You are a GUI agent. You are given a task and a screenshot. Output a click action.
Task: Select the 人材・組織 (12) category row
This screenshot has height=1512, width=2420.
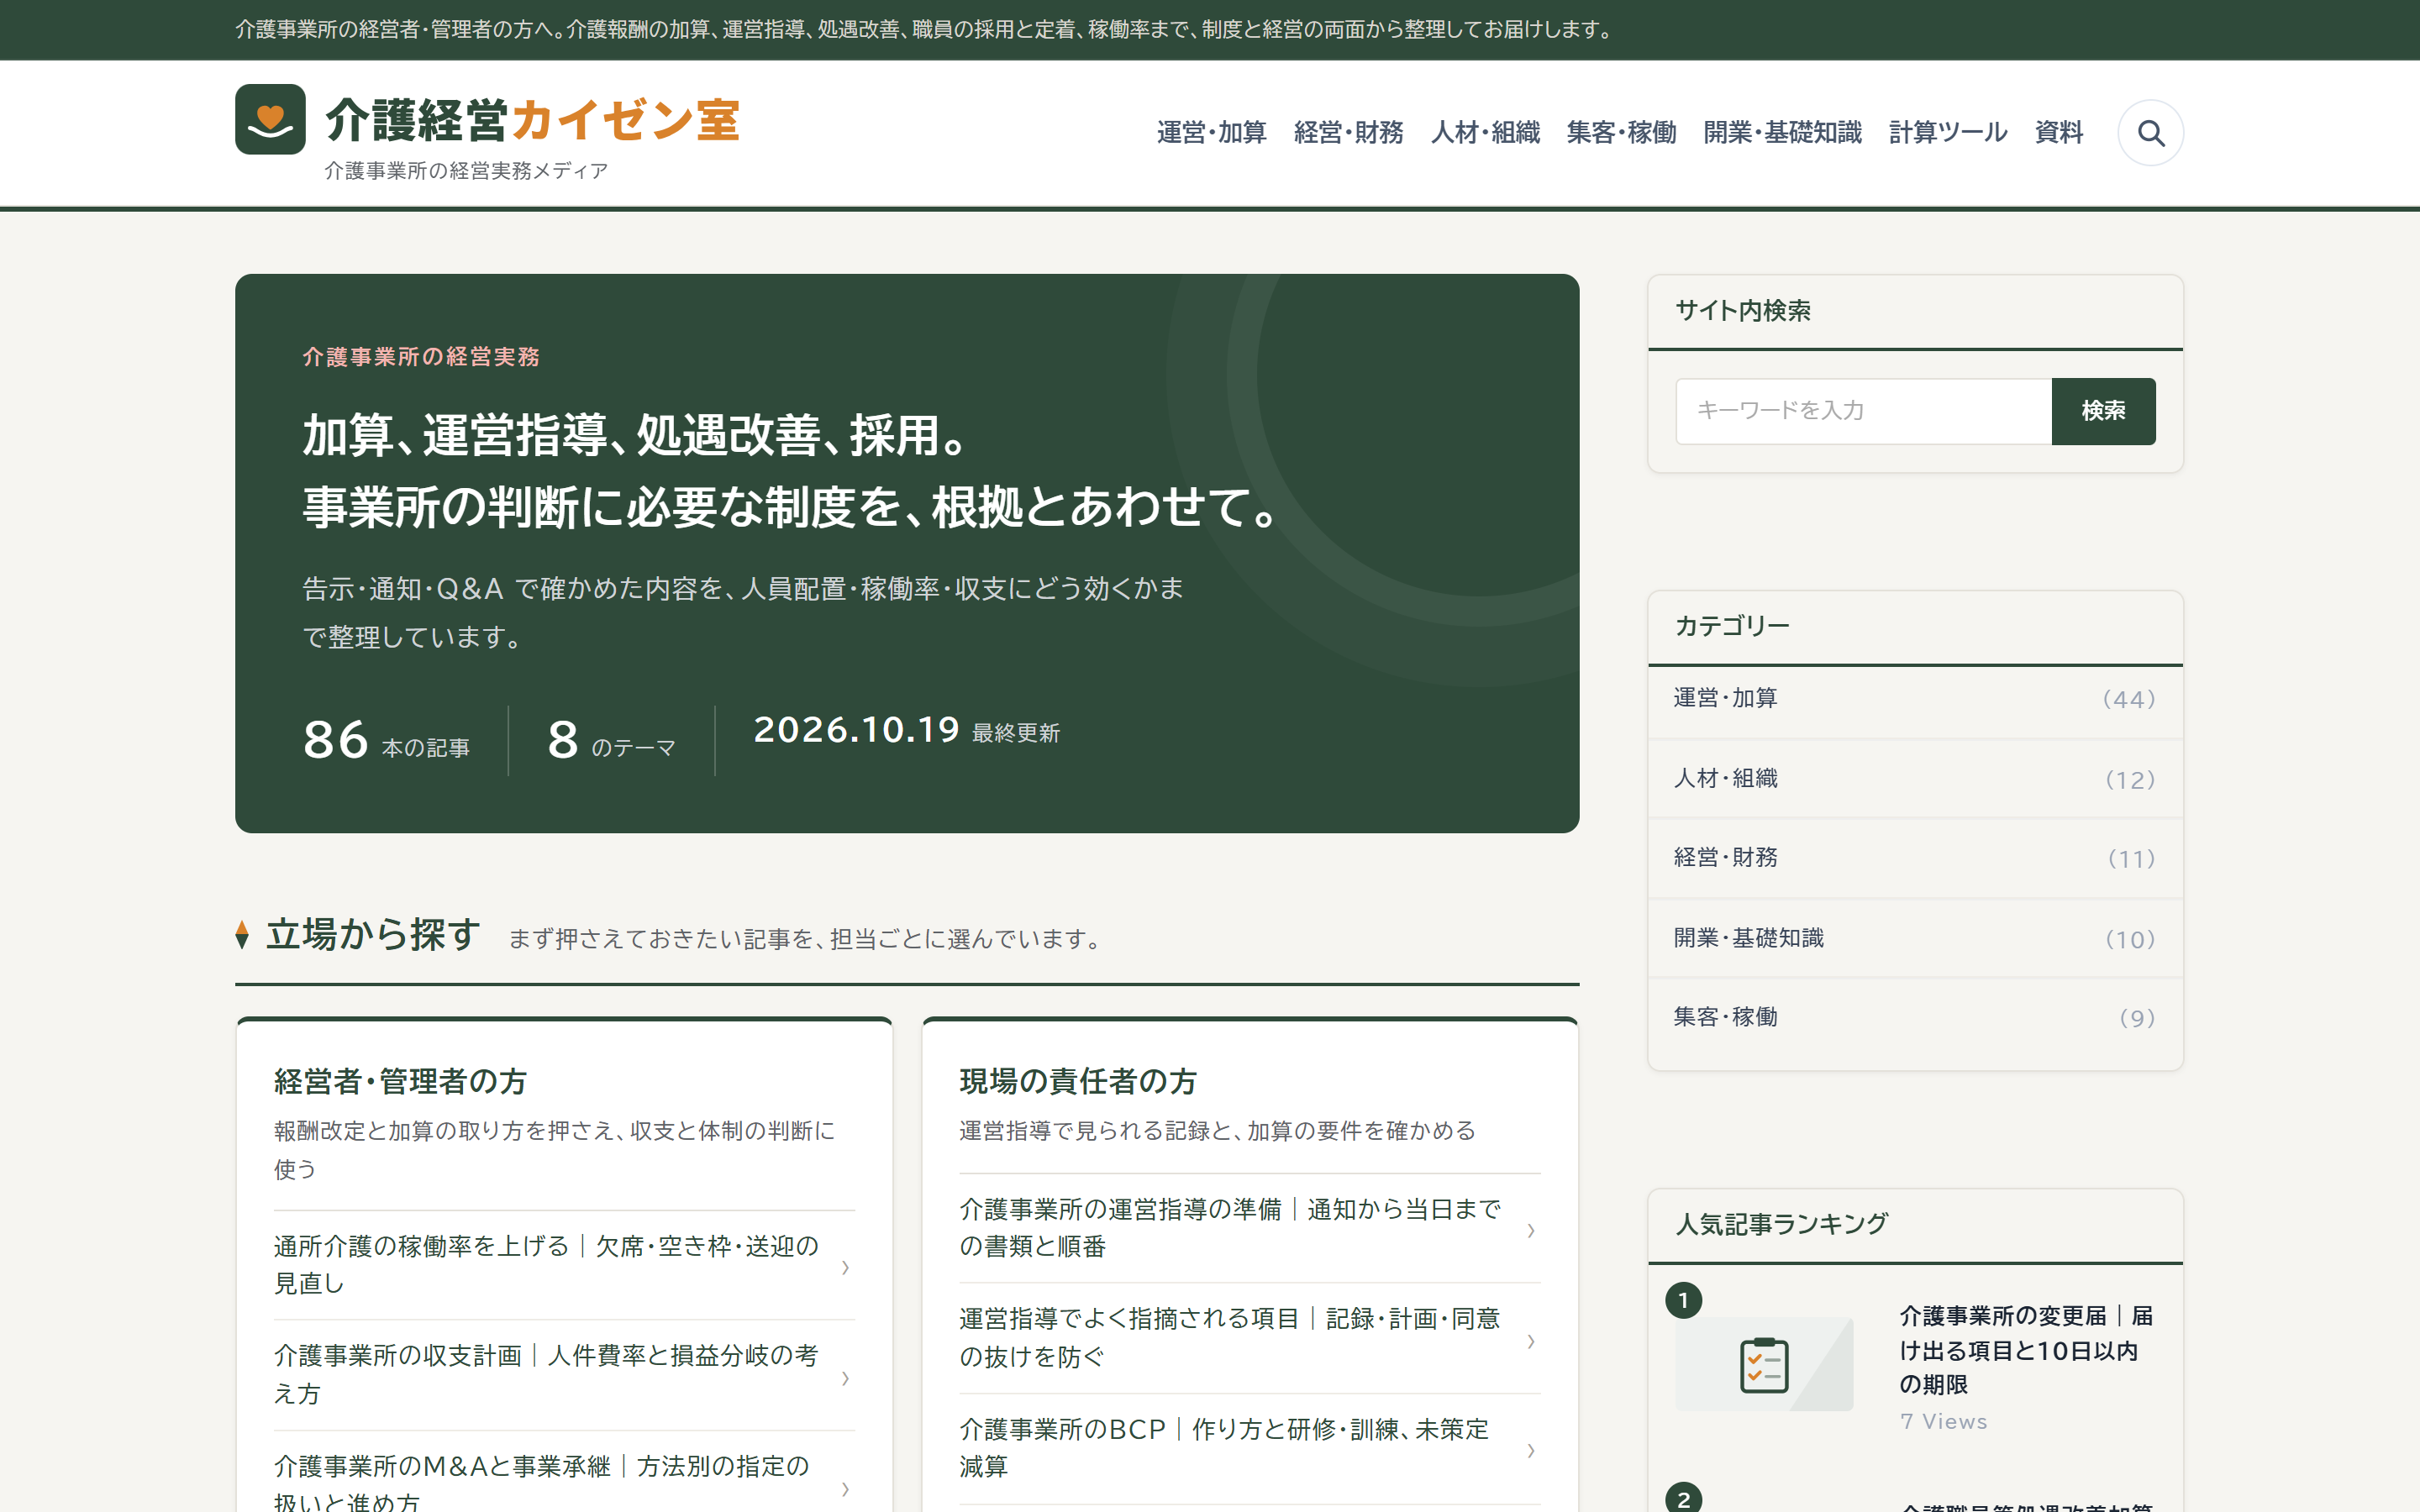click(1914, 779)
